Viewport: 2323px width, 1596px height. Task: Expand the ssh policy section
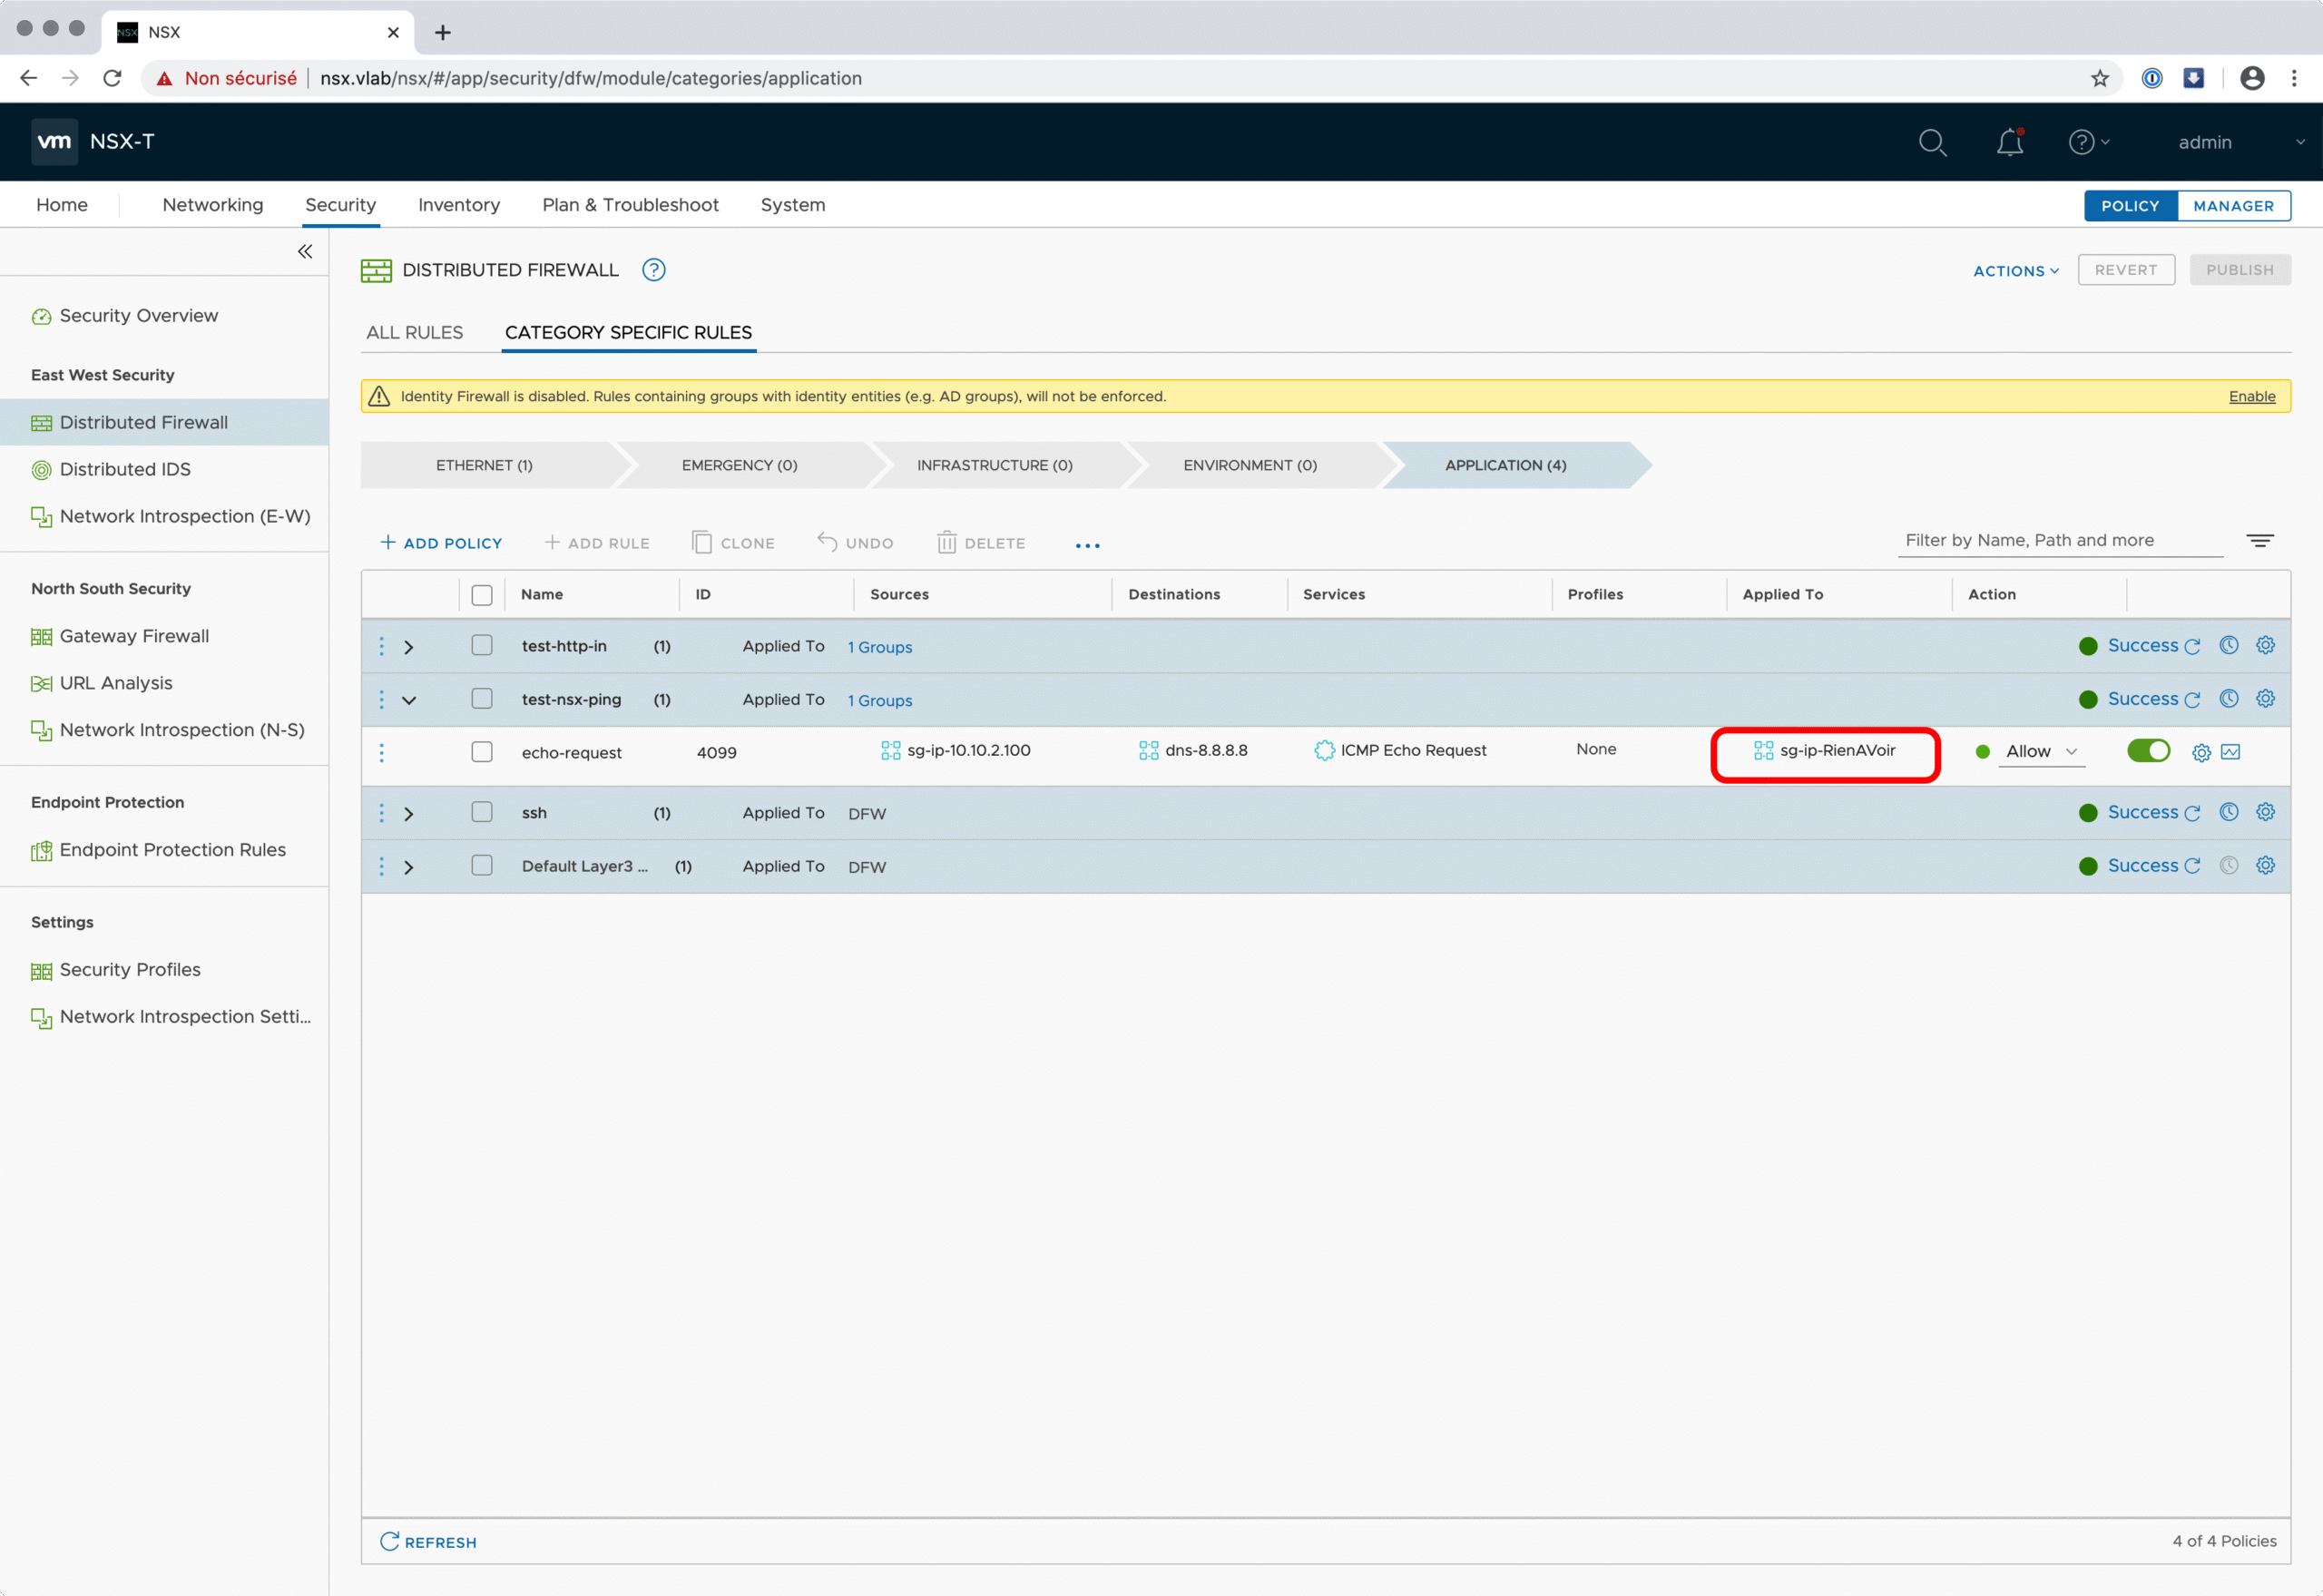tap(408, 814)
